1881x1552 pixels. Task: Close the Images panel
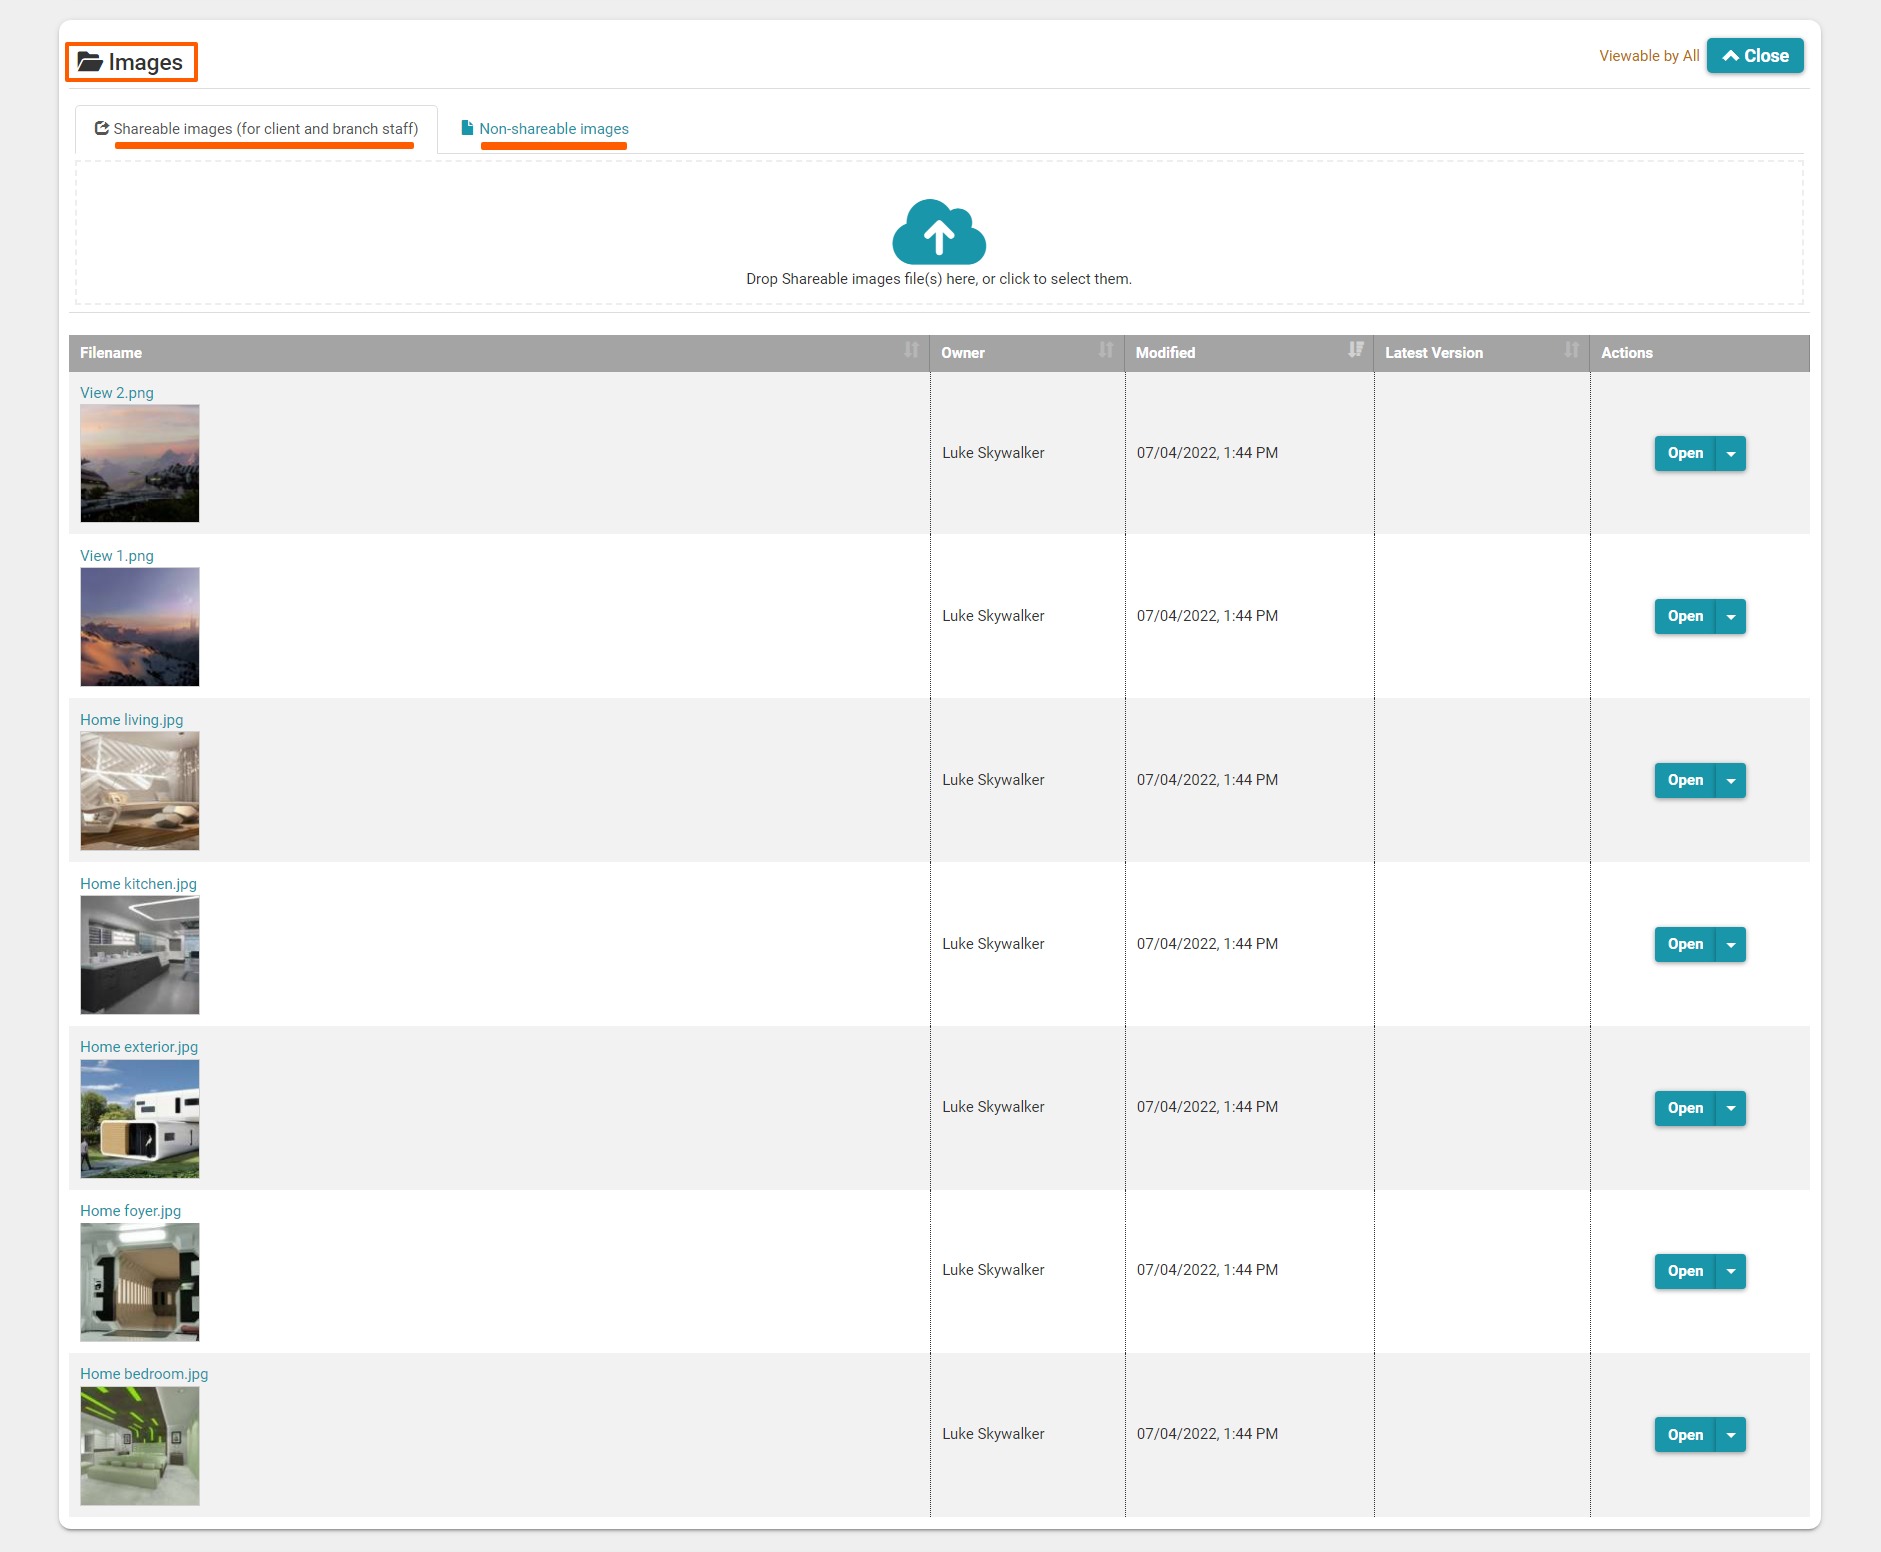pyautogui.click(x=1755, y=56)
